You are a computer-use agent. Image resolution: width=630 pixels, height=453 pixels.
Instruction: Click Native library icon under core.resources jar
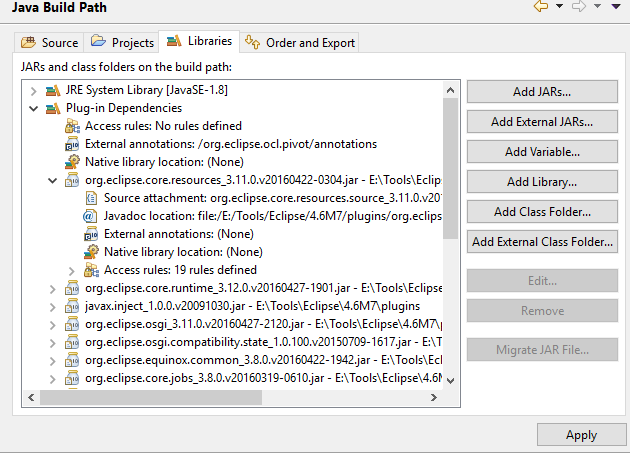[91, 252]
